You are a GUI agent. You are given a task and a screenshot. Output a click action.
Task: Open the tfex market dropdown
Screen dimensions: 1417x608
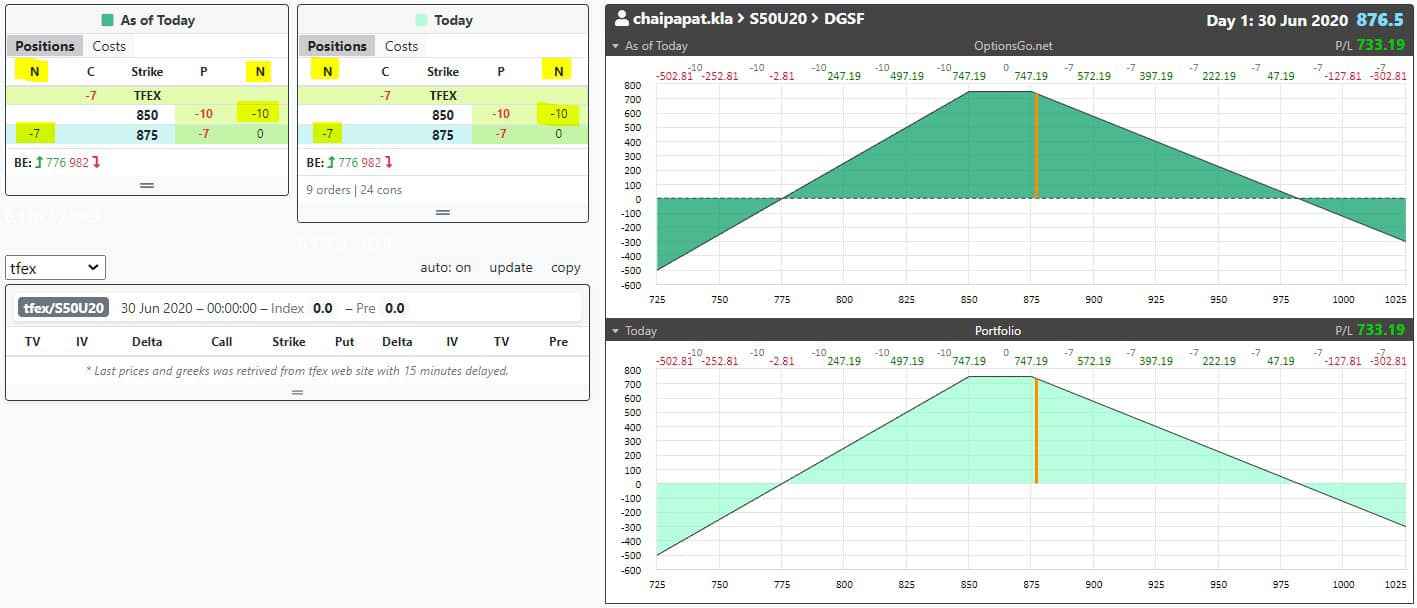pos(55,268)
